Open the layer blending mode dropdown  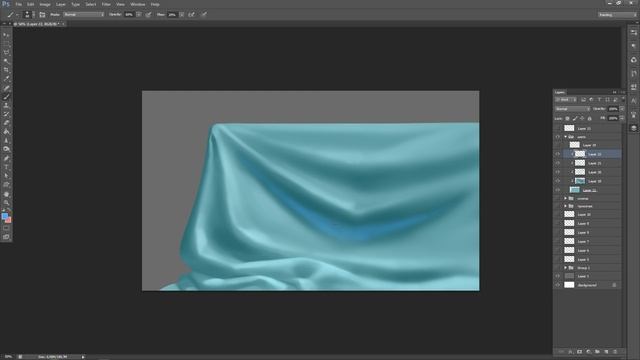pos(572,109)
